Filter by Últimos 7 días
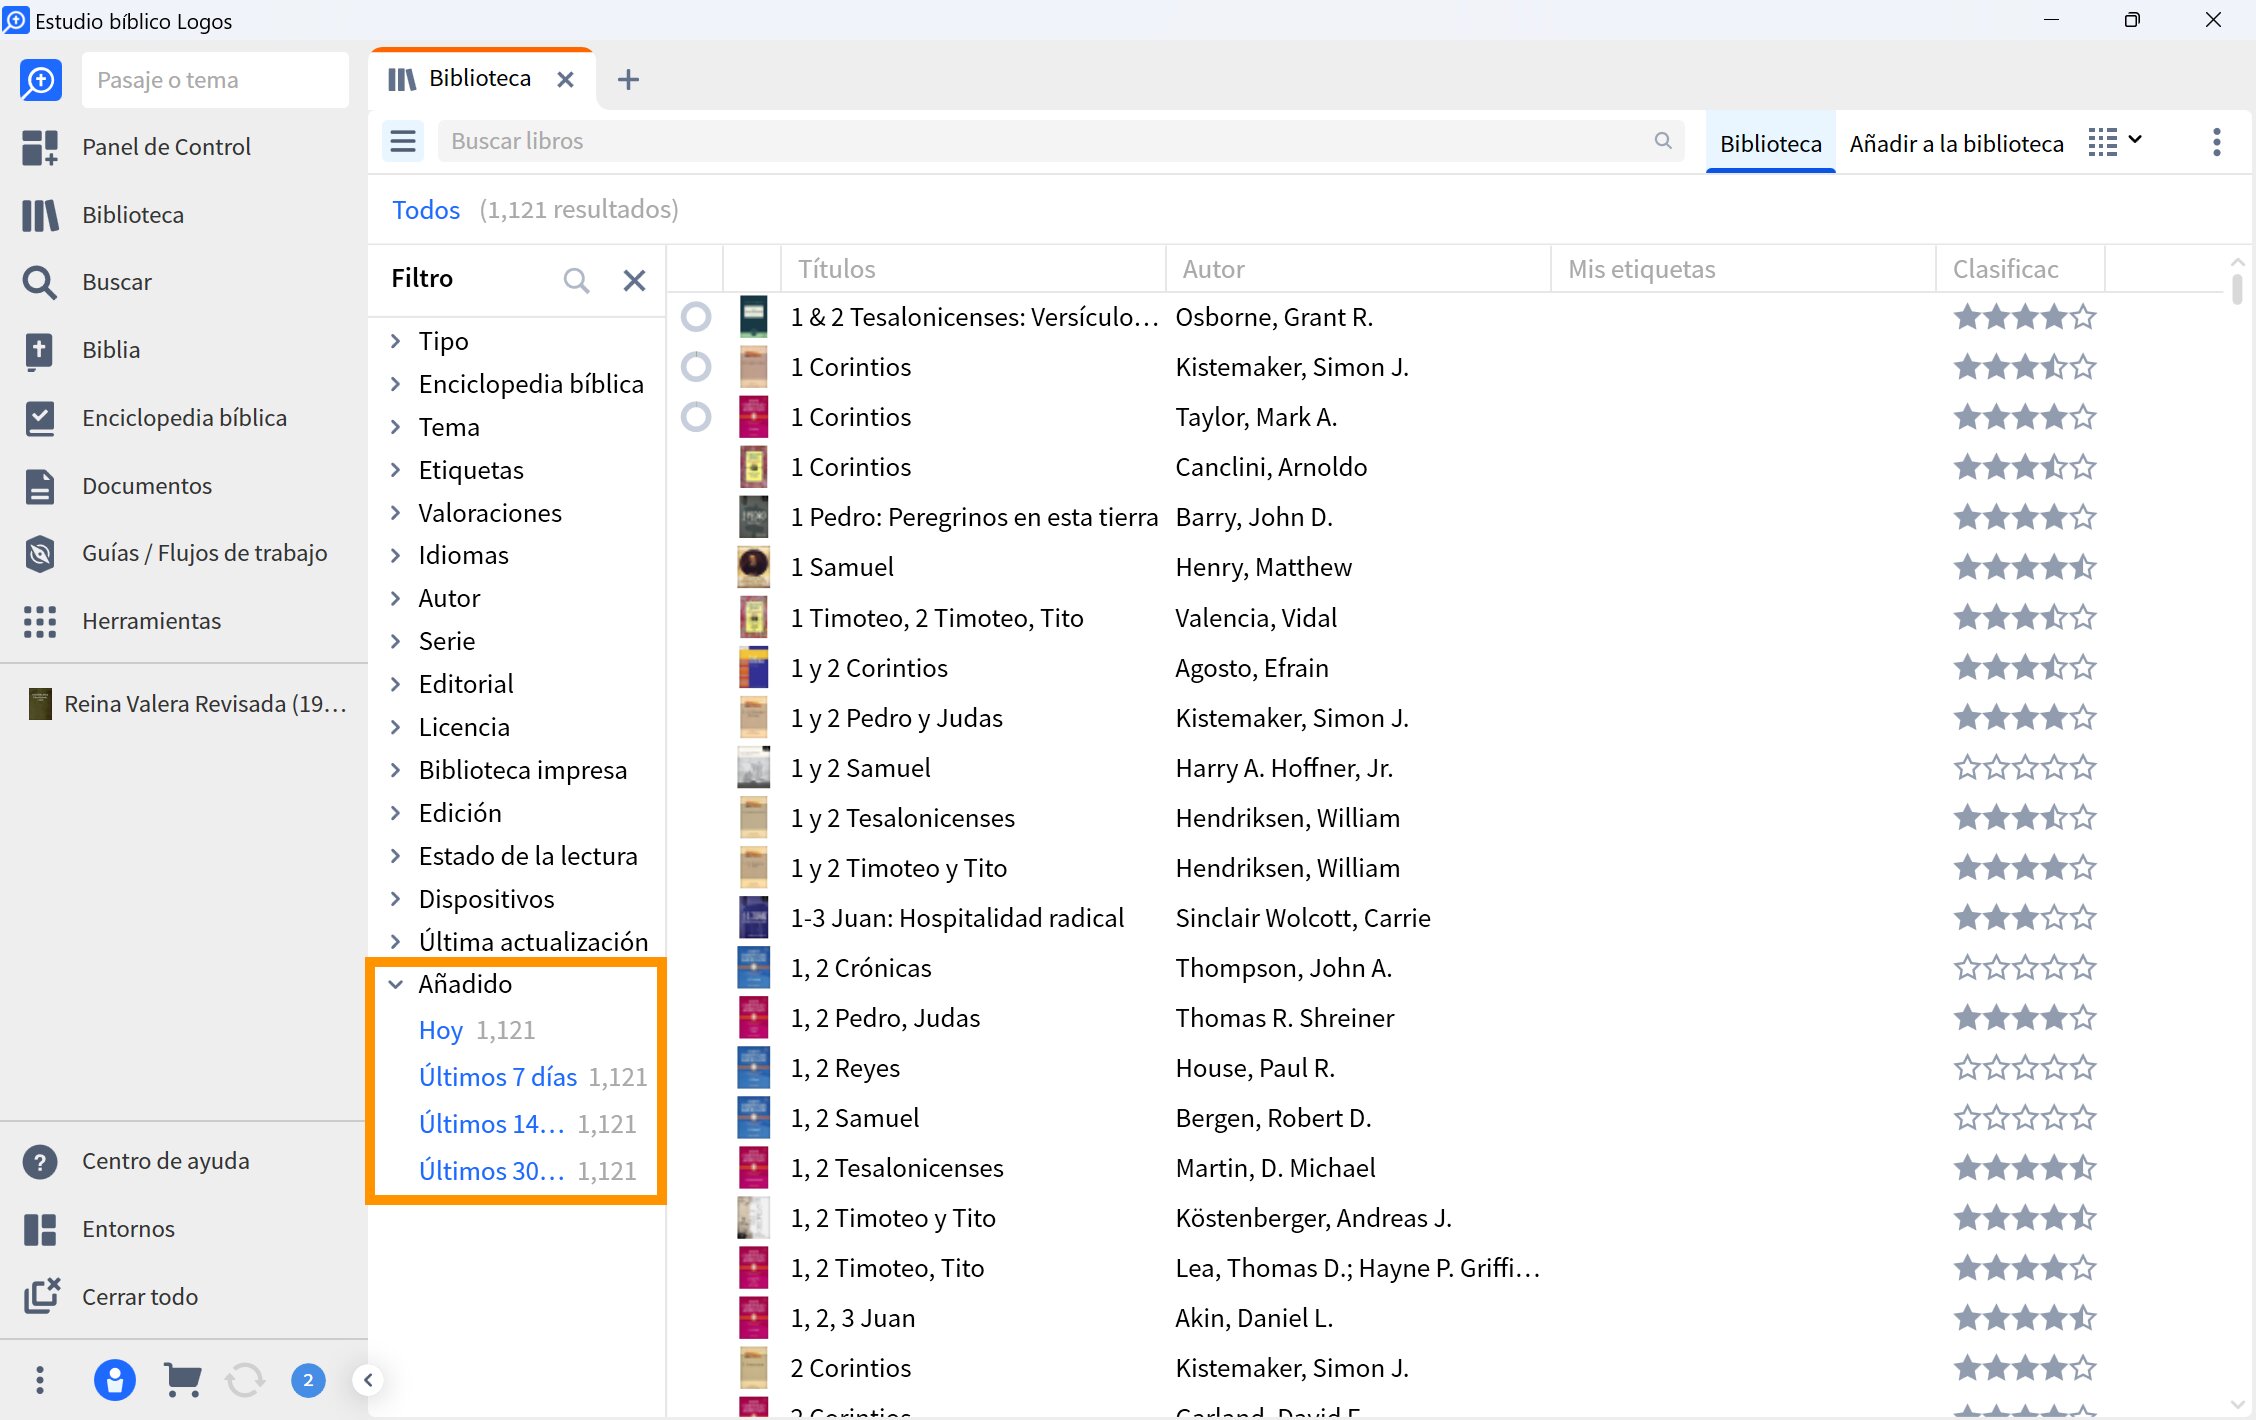This screenshot has width=2256, height=1420. [498, 1077]
